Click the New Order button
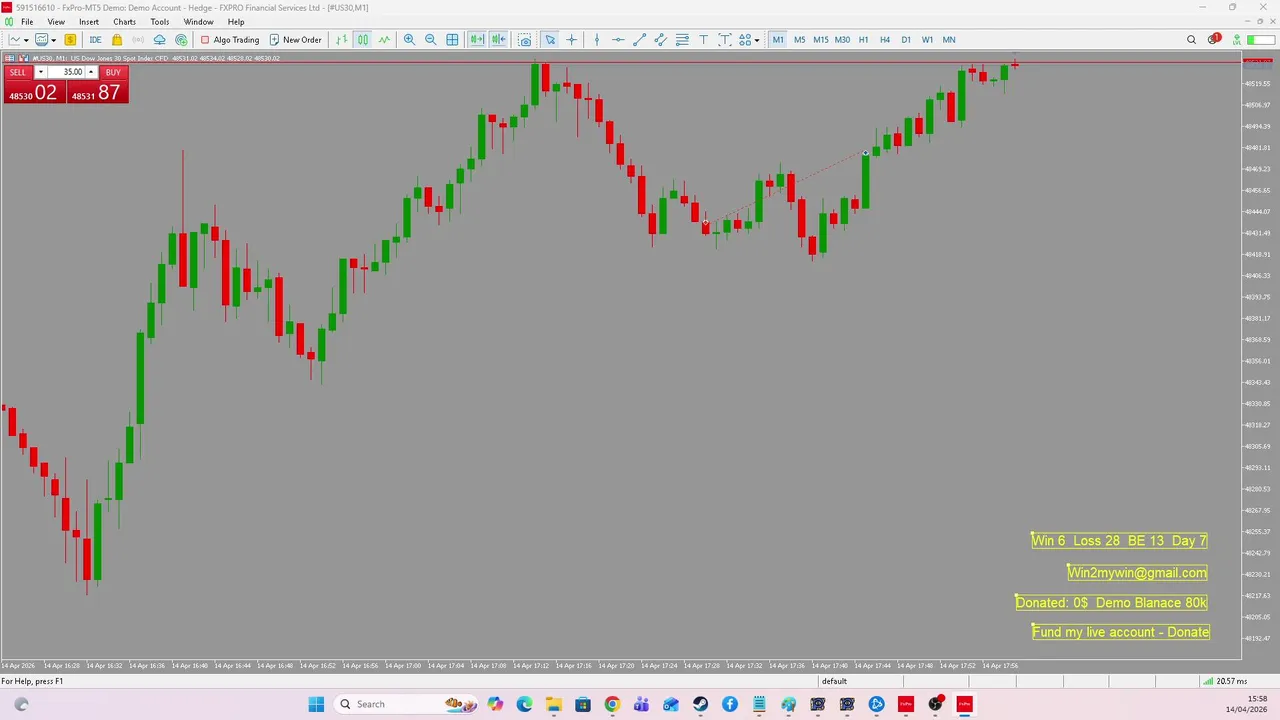Image resolution: width=1280 pixels, height=720 pixels. click(295, 40)
